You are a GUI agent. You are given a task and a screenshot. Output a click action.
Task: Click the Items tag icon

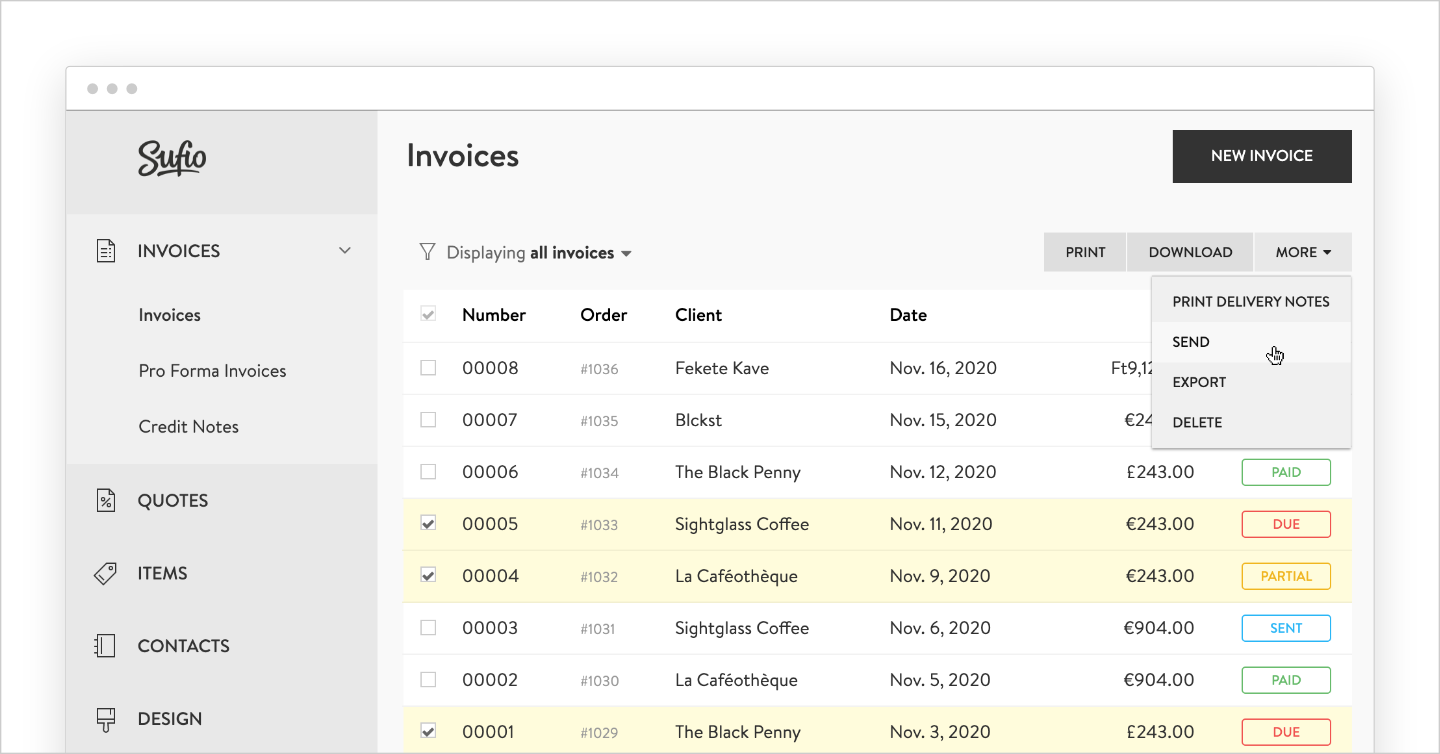click(105, 573)
